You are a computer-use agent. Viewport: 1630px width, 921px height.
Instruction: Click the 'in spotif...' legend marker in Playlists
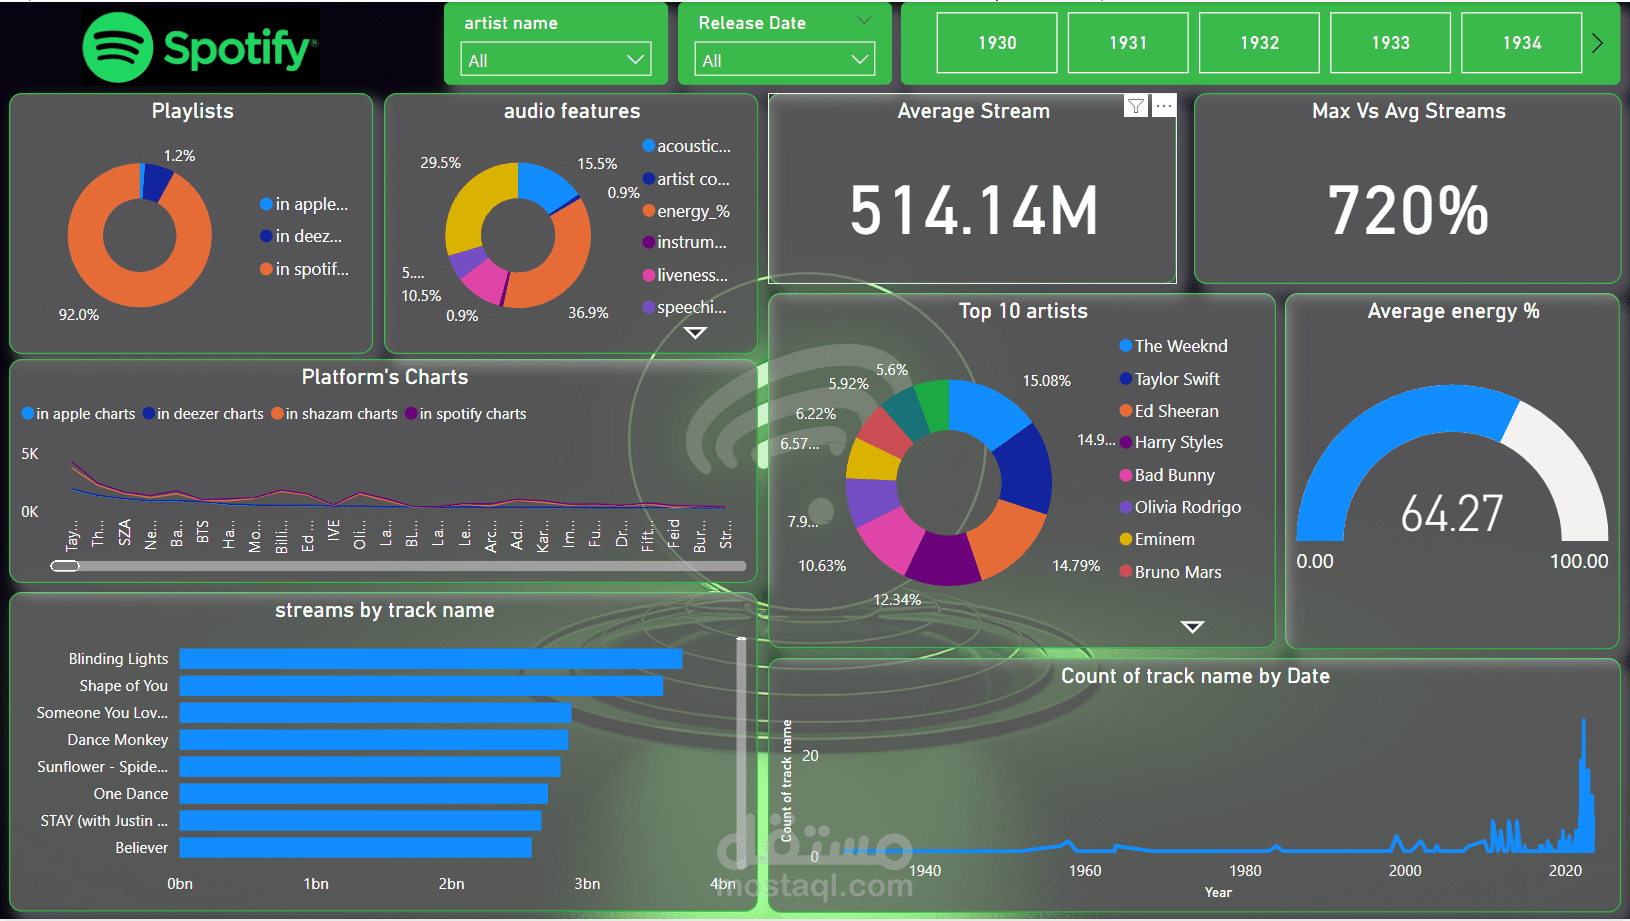[266, 269]
